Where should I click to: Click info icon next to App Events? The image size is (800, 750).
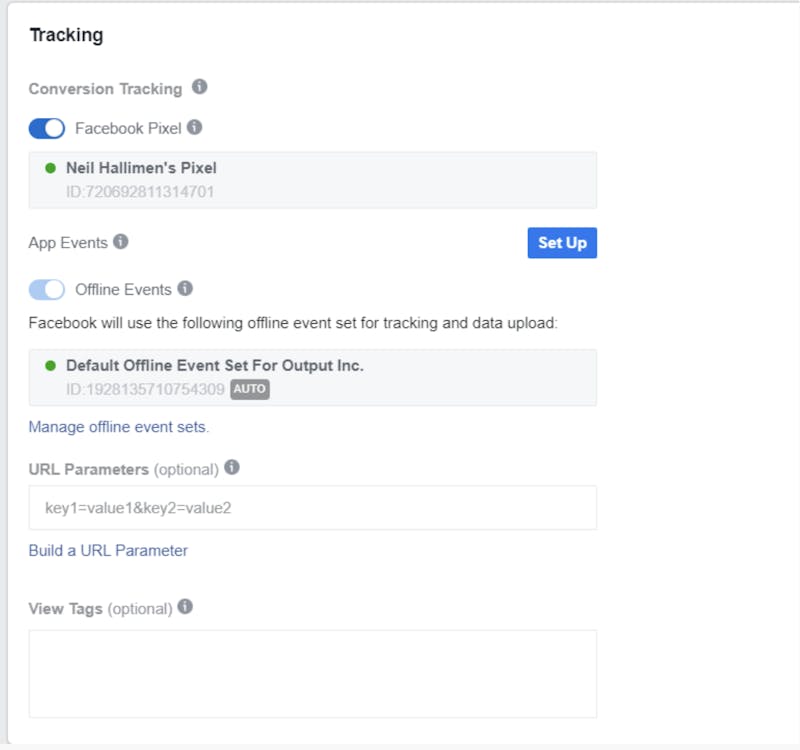(x=120, y=241)
